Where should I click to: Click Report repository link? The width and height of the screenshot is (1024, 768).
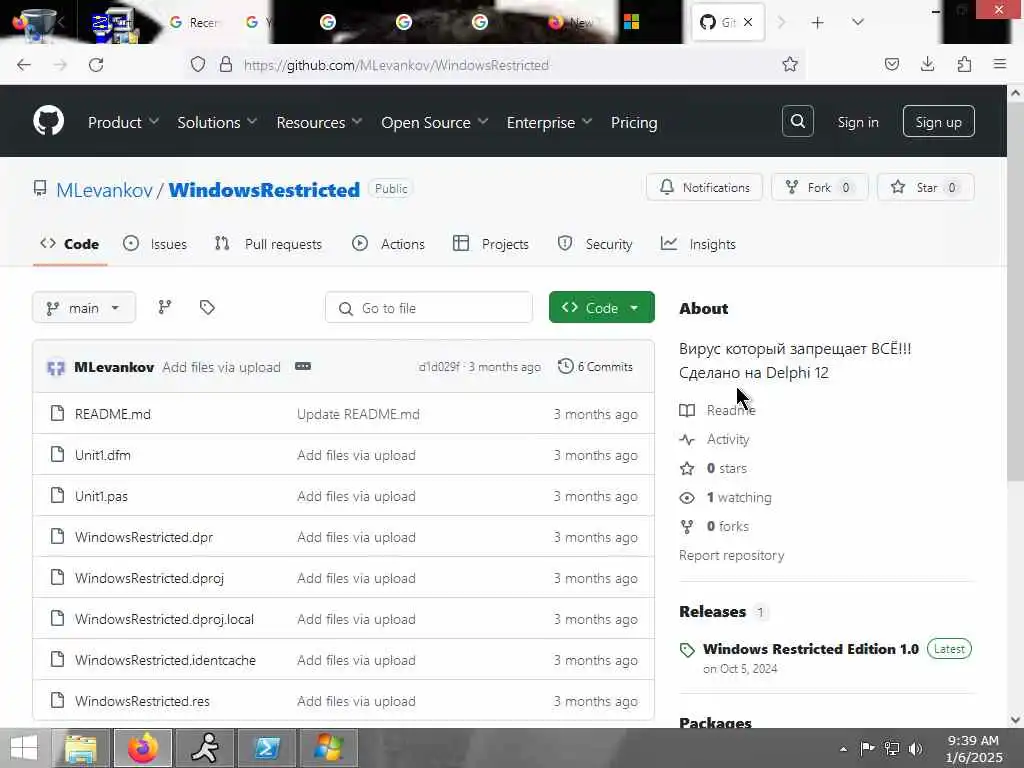click(x=731, y=555)
